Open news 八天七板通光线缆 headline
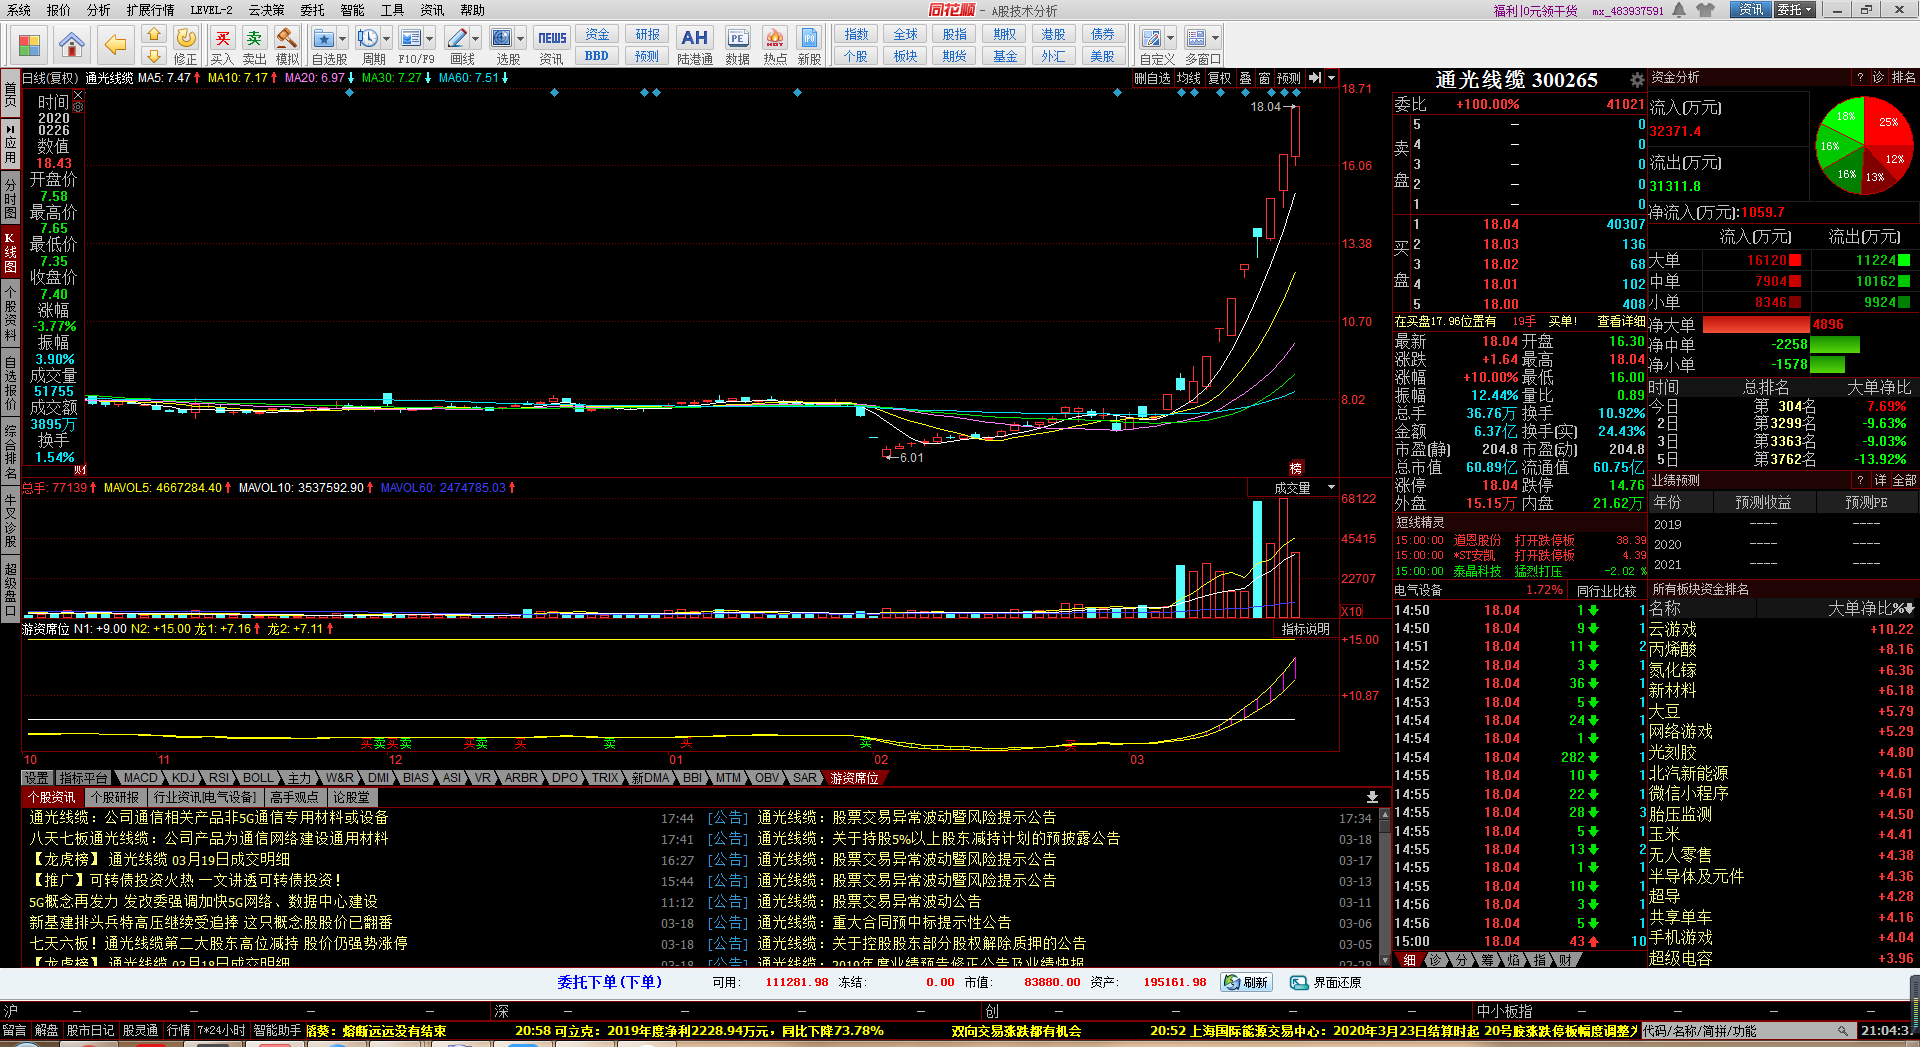The height and width of the screenshot is (1047, 1920). coord(208,839)
